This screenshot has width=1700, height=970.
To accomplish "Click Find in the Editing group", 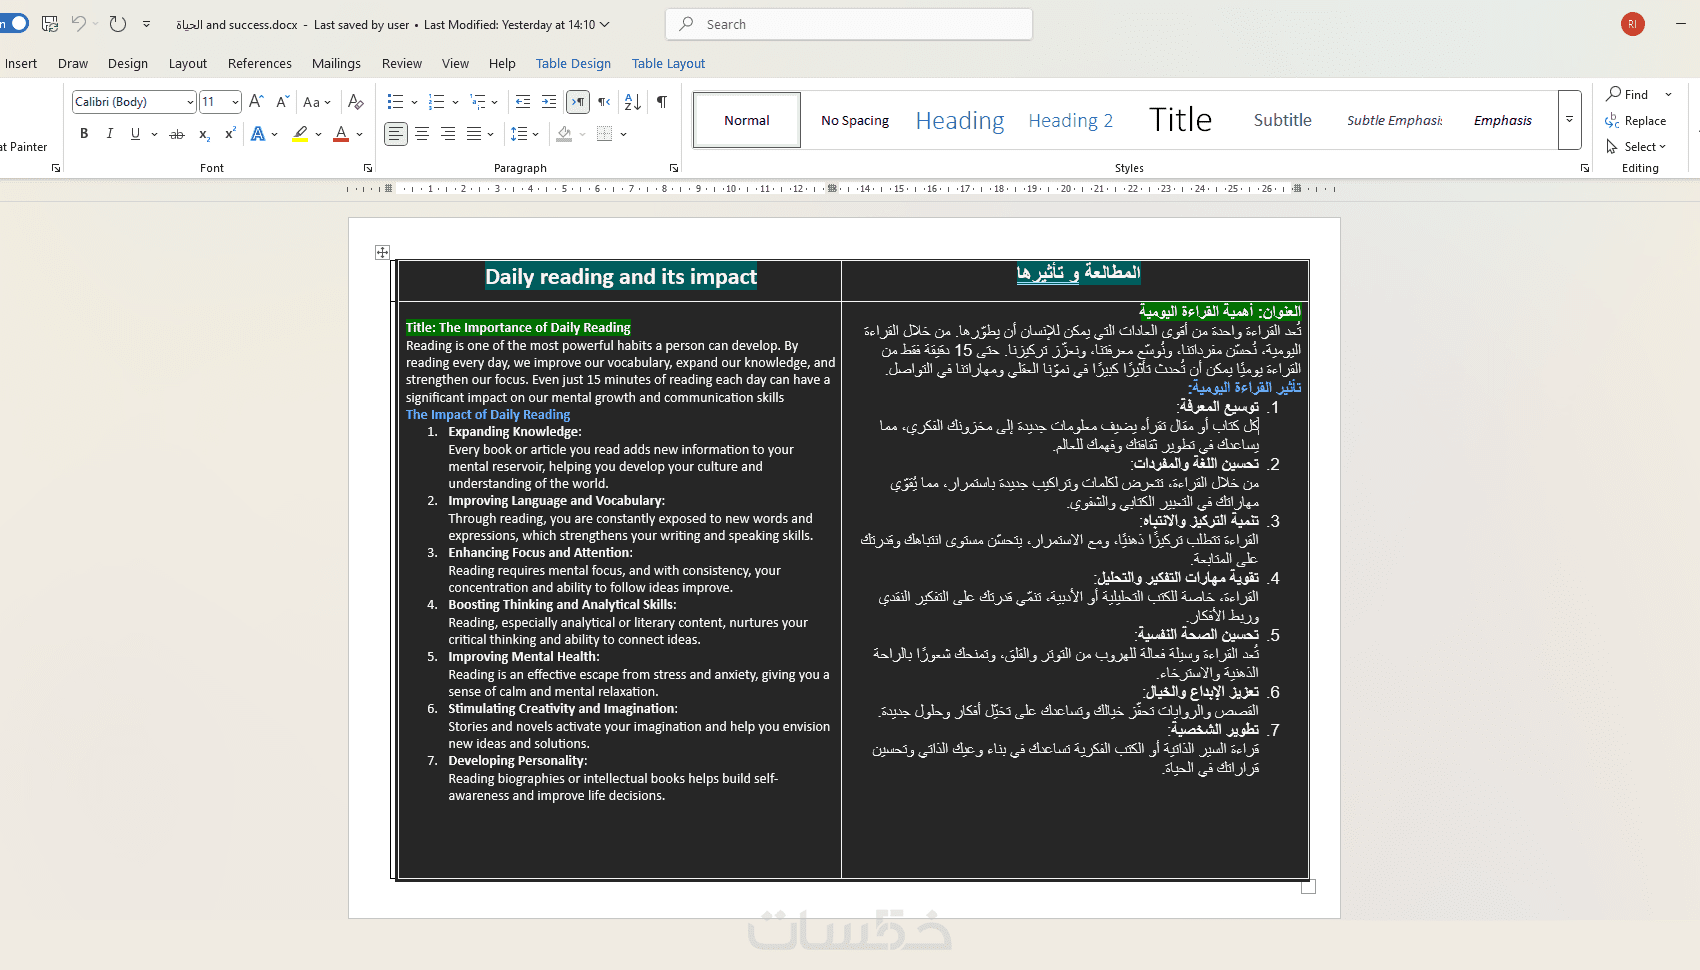I will [1628, 94].
